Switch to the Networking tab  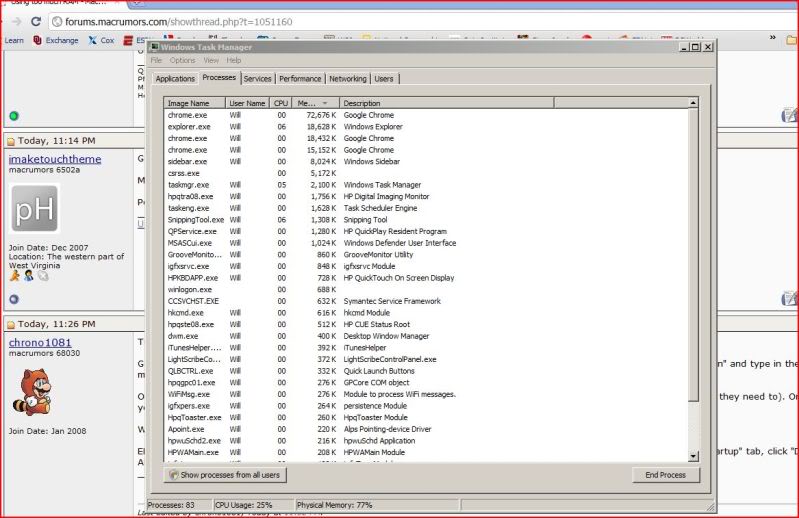348,78
